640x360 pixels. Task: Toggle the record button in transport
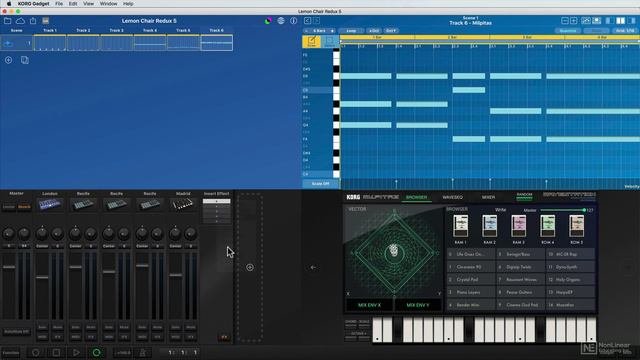[36, 352]
